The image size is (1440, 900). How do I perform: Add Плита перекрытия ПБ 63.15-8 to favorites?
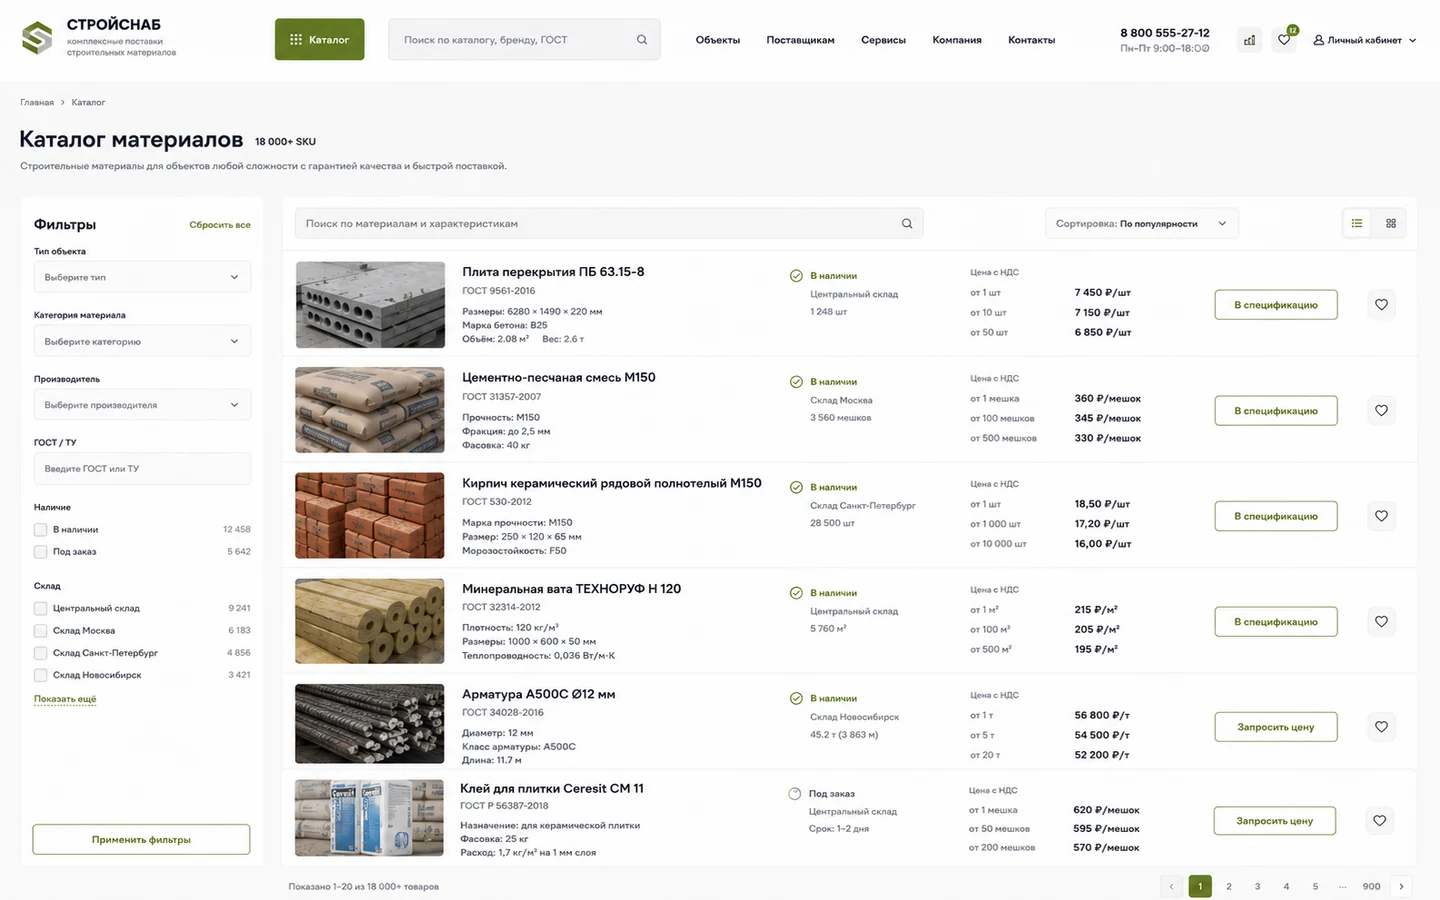[x=1381, y=305]
